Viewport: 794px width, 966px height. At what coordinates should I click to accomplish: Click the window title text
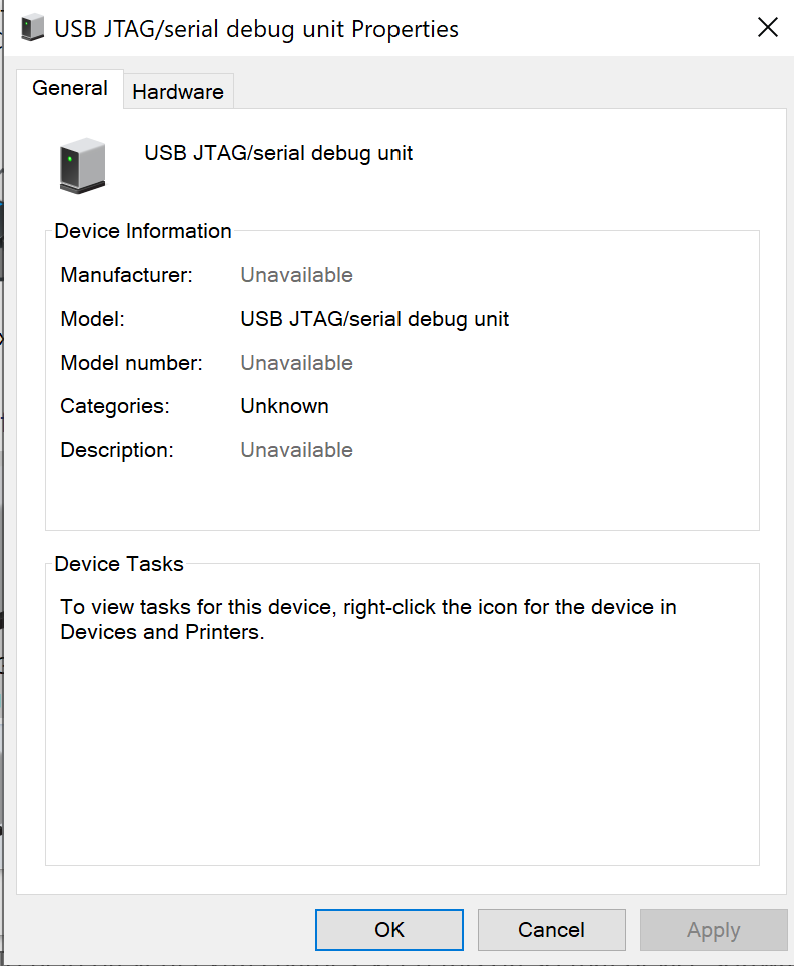pos(256,29)
